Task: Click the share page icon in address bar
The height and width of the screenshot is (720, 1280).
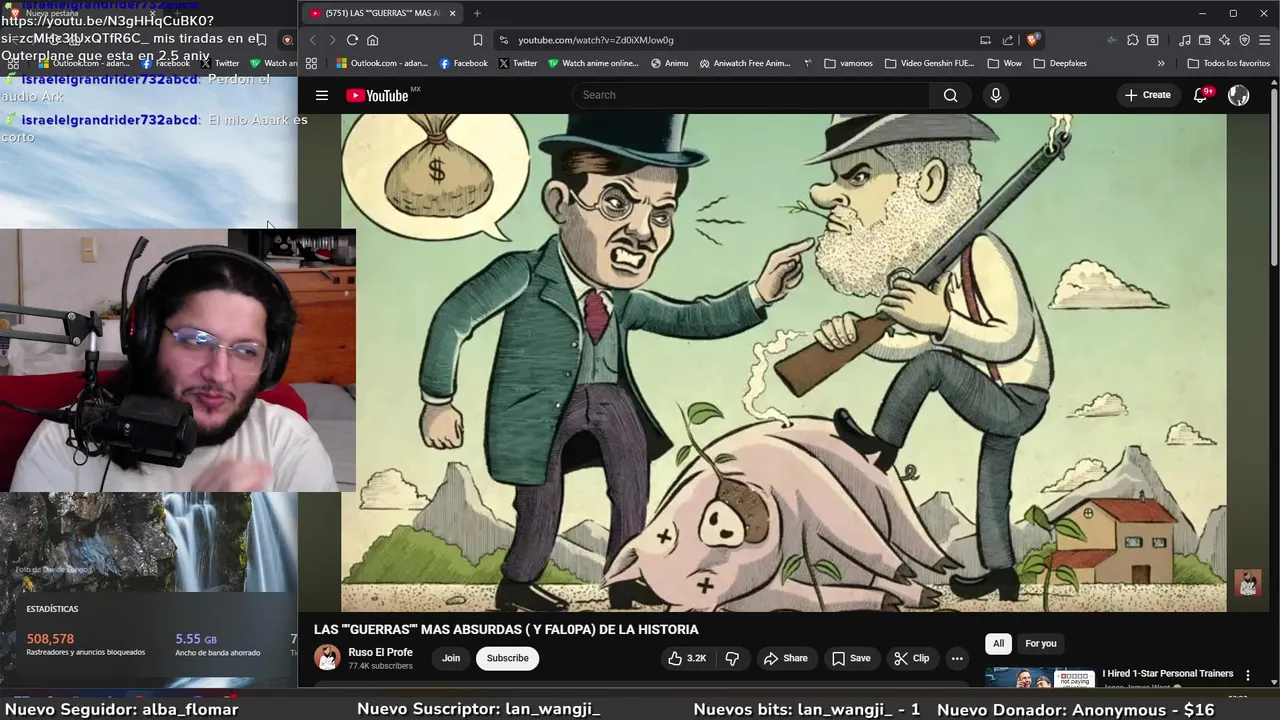Action: click(1007, 40)
